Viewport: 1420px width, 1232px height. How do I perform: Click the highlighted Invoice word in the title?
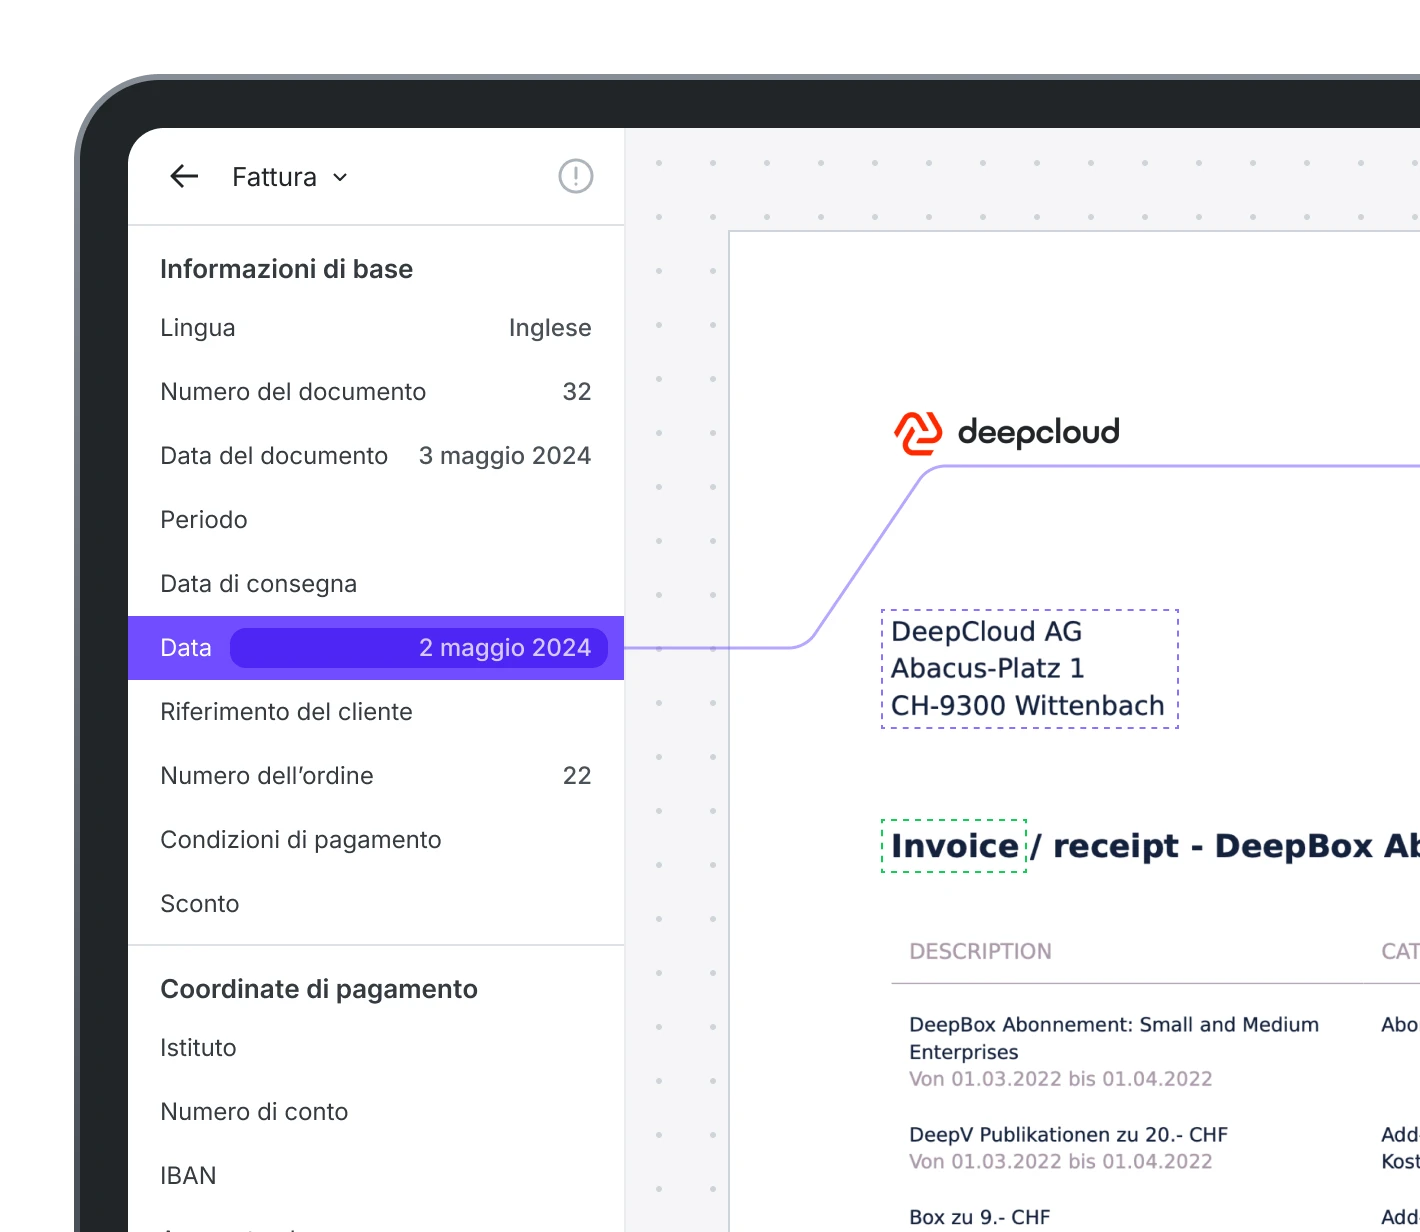pos(954,846)
